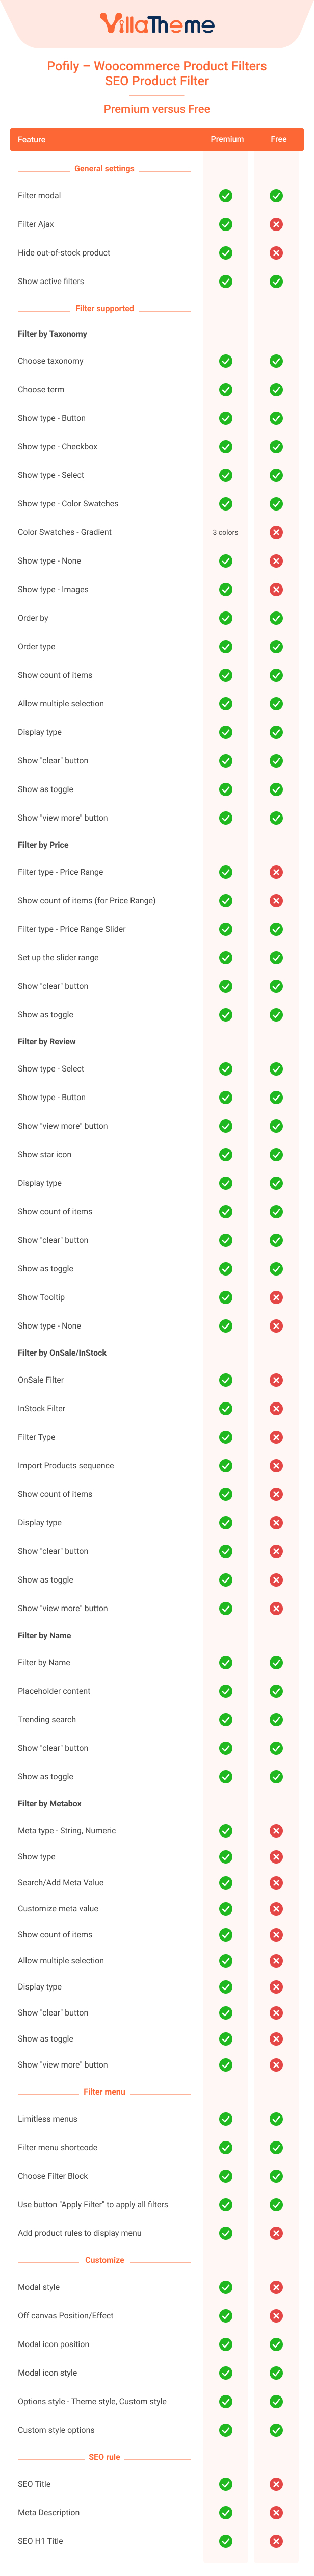Click the Feature column header

(x=31, y=139)
